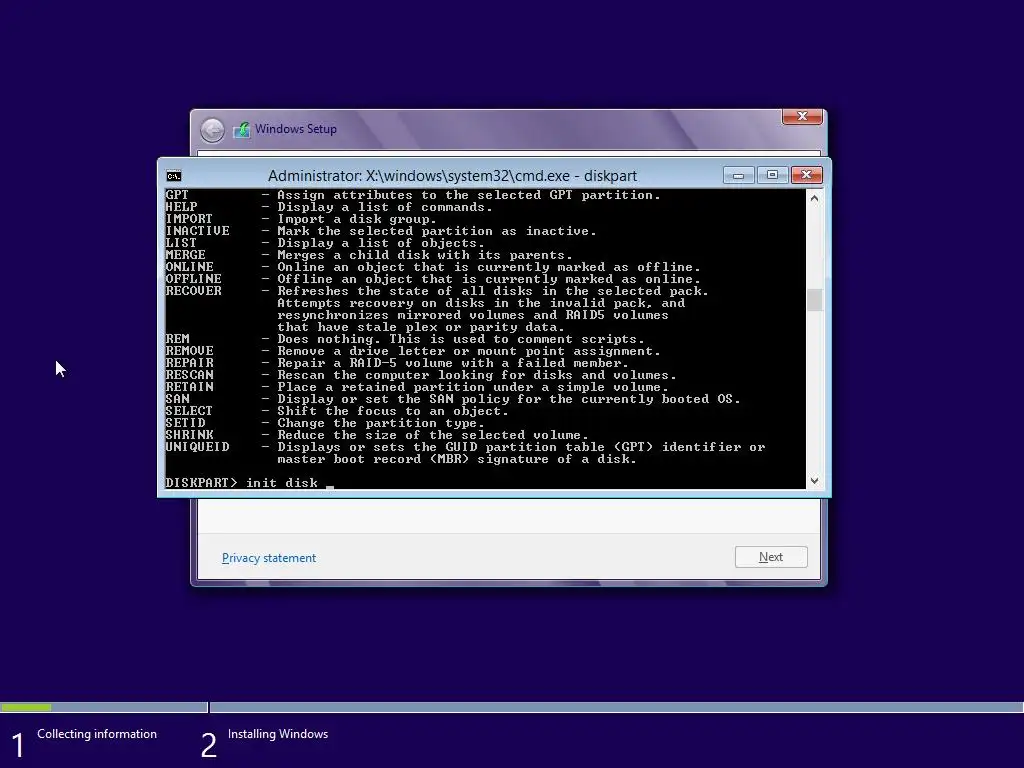Click the ONLINE command row

click(x=432, y=267)
